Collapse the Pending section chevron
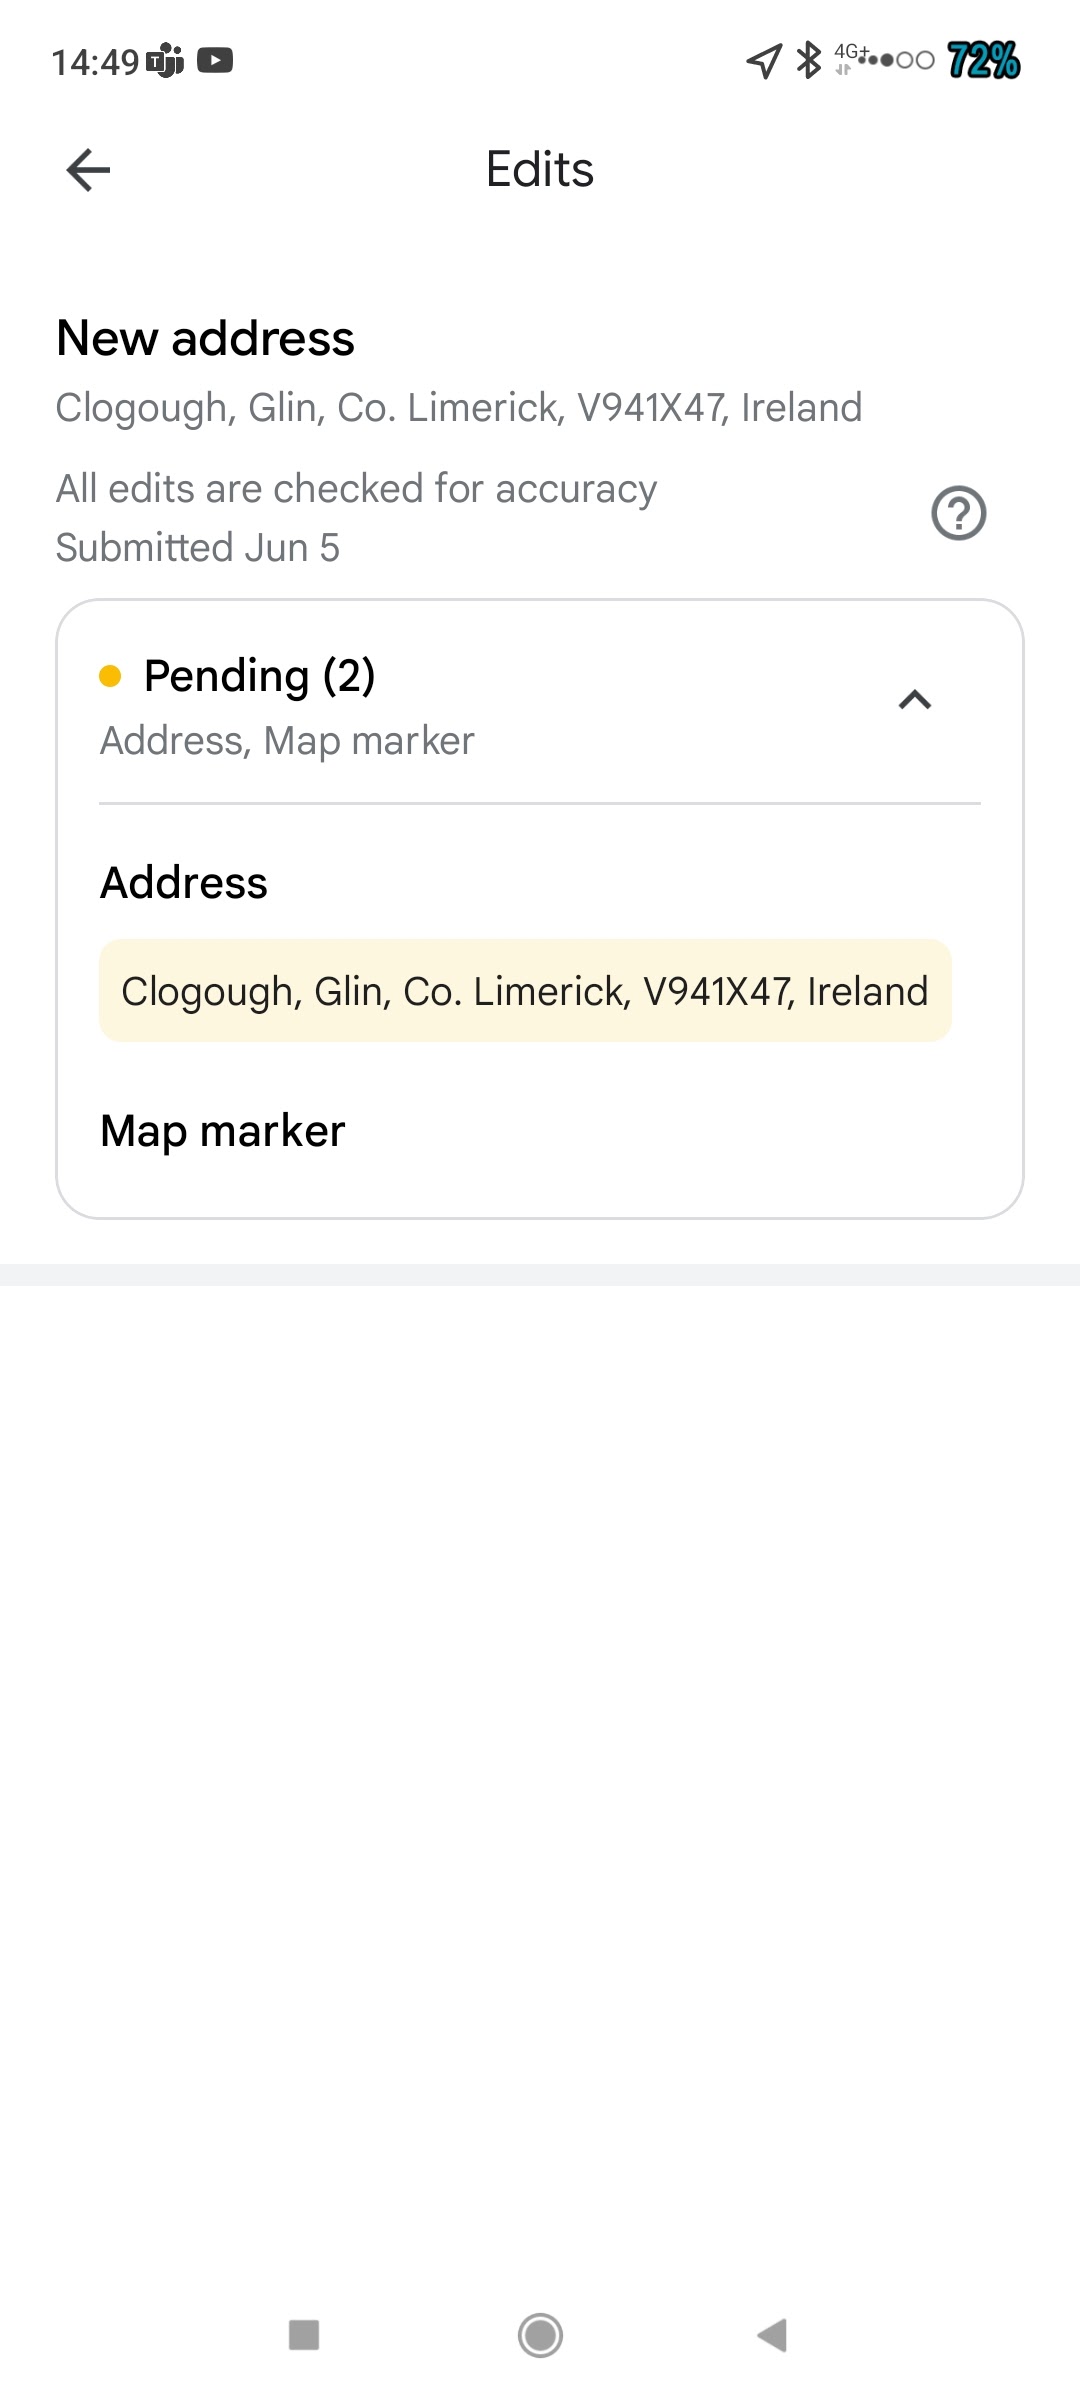Viewport: 1080px width, 2400px height. click(915, 700)
